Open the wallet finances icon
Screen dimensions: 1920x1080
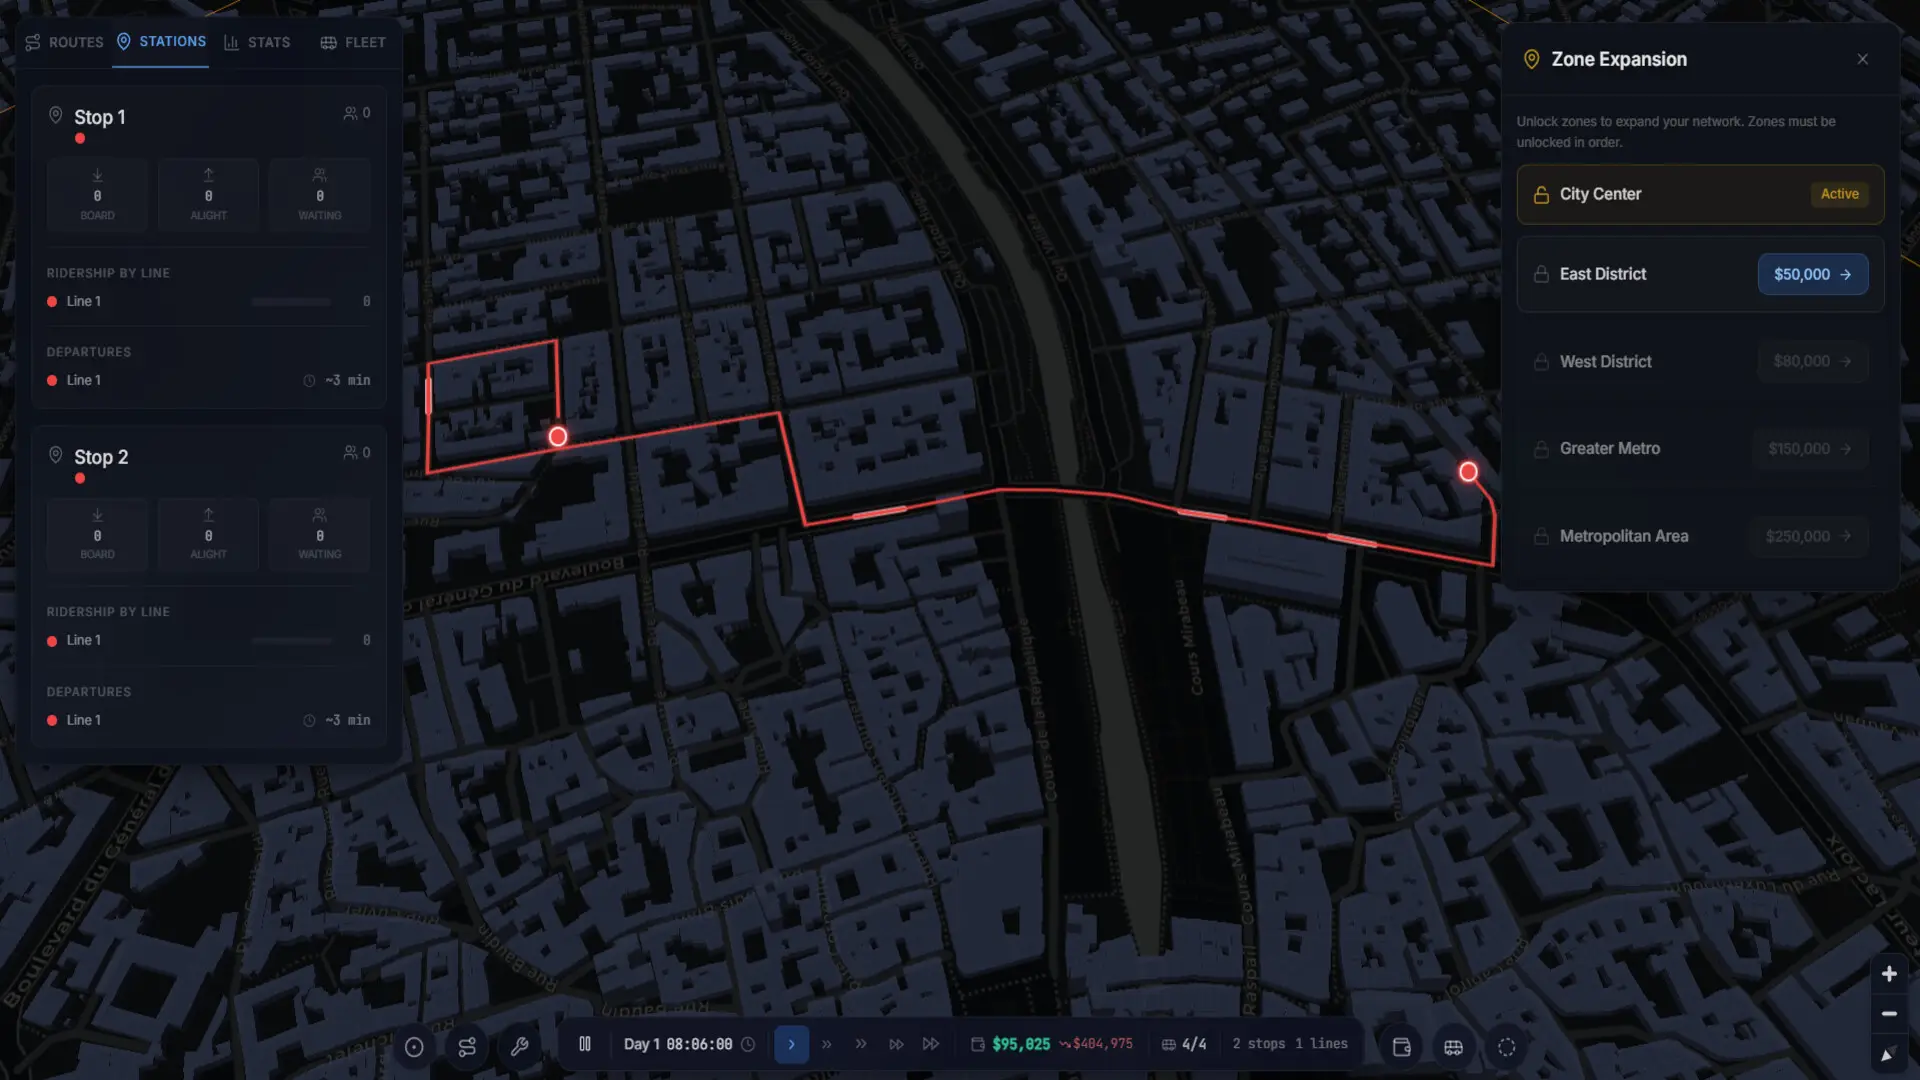pos(1401,1047)
